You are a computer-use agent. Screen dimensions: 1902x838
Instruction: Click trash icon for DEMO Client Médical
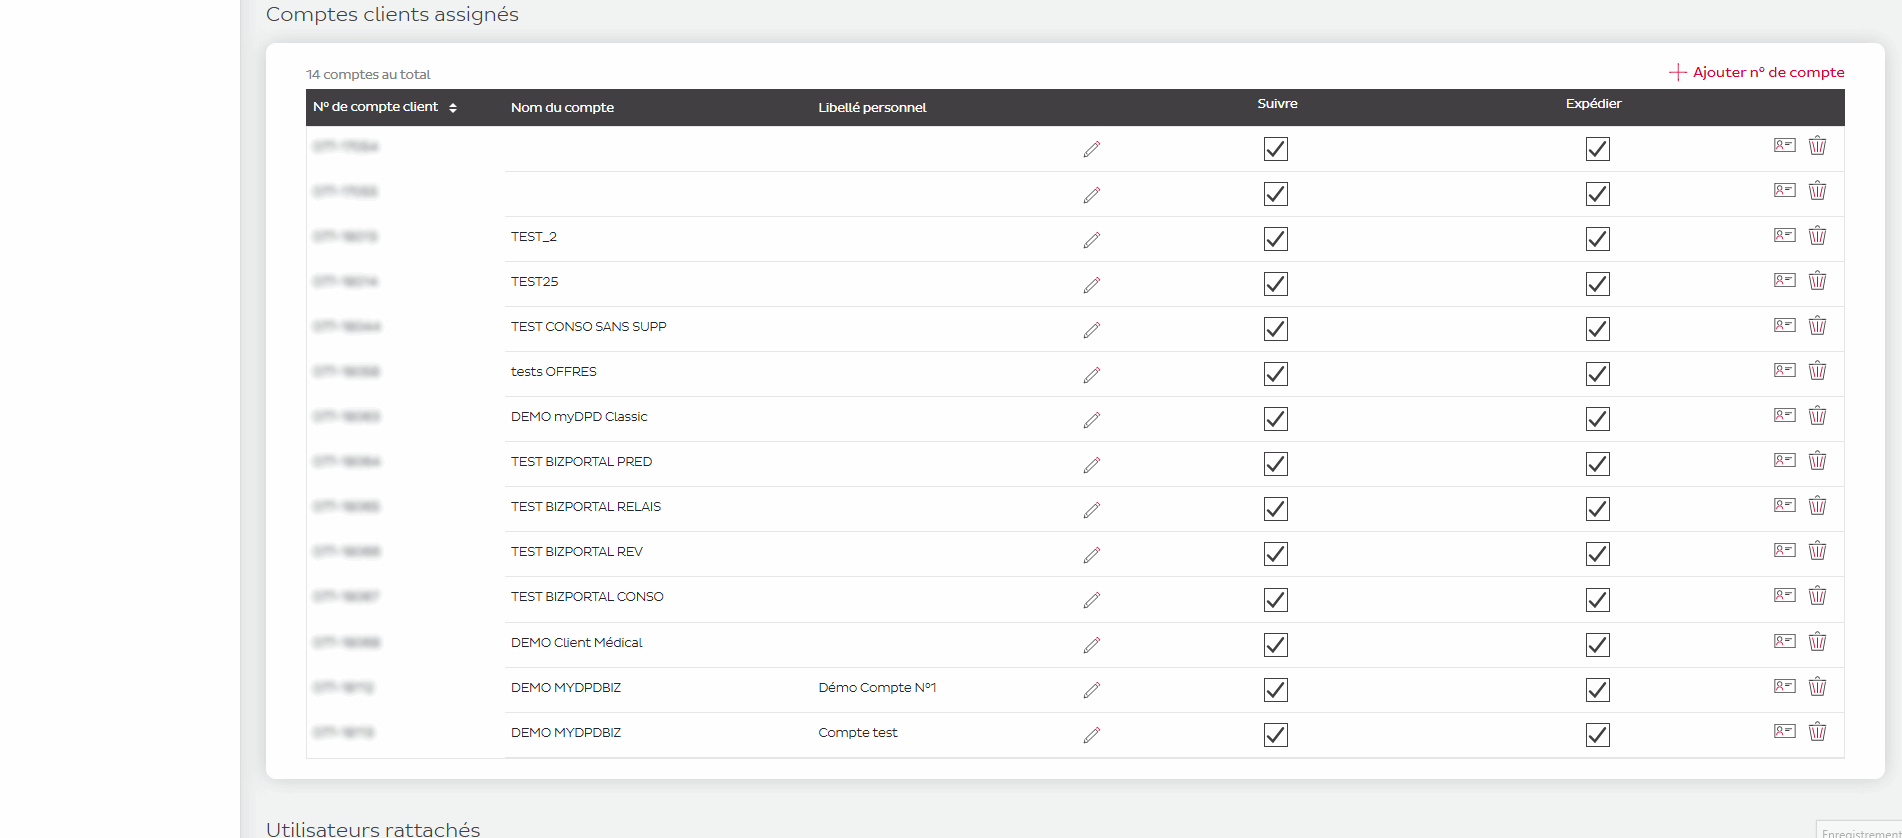(x=1817, y=642)
